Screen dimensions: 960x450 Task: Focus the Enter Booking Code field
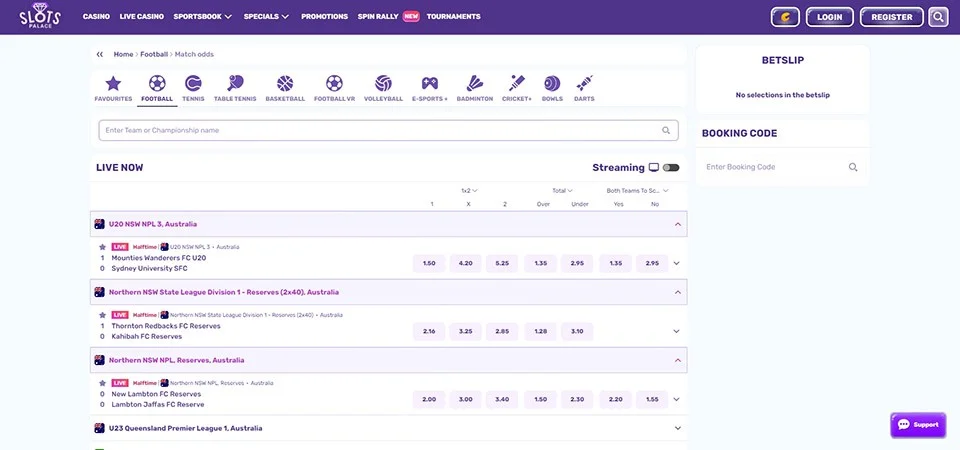point(782,167)
